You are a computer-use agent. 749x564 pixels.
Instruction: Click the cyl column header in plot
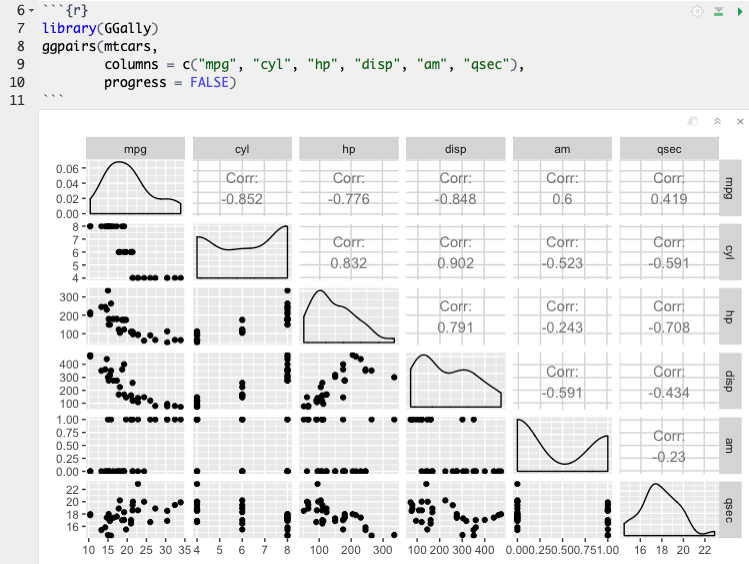242,149
